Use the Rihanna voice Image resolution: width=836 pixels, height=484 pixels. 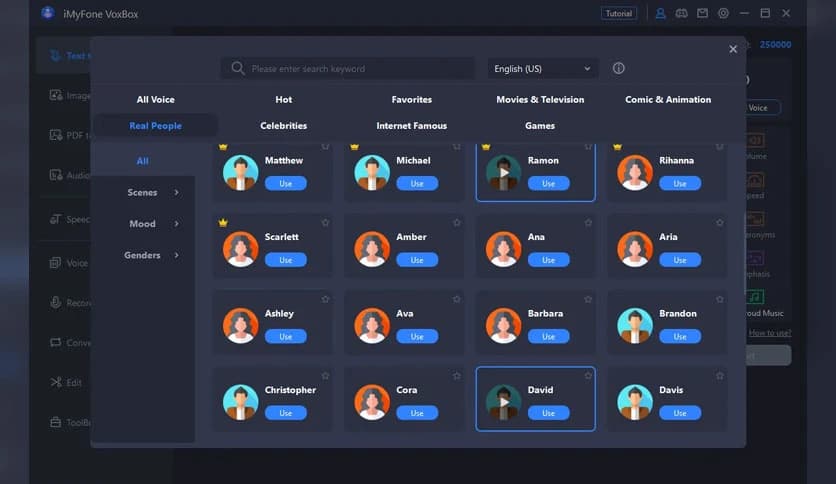(x=680, y=183)
